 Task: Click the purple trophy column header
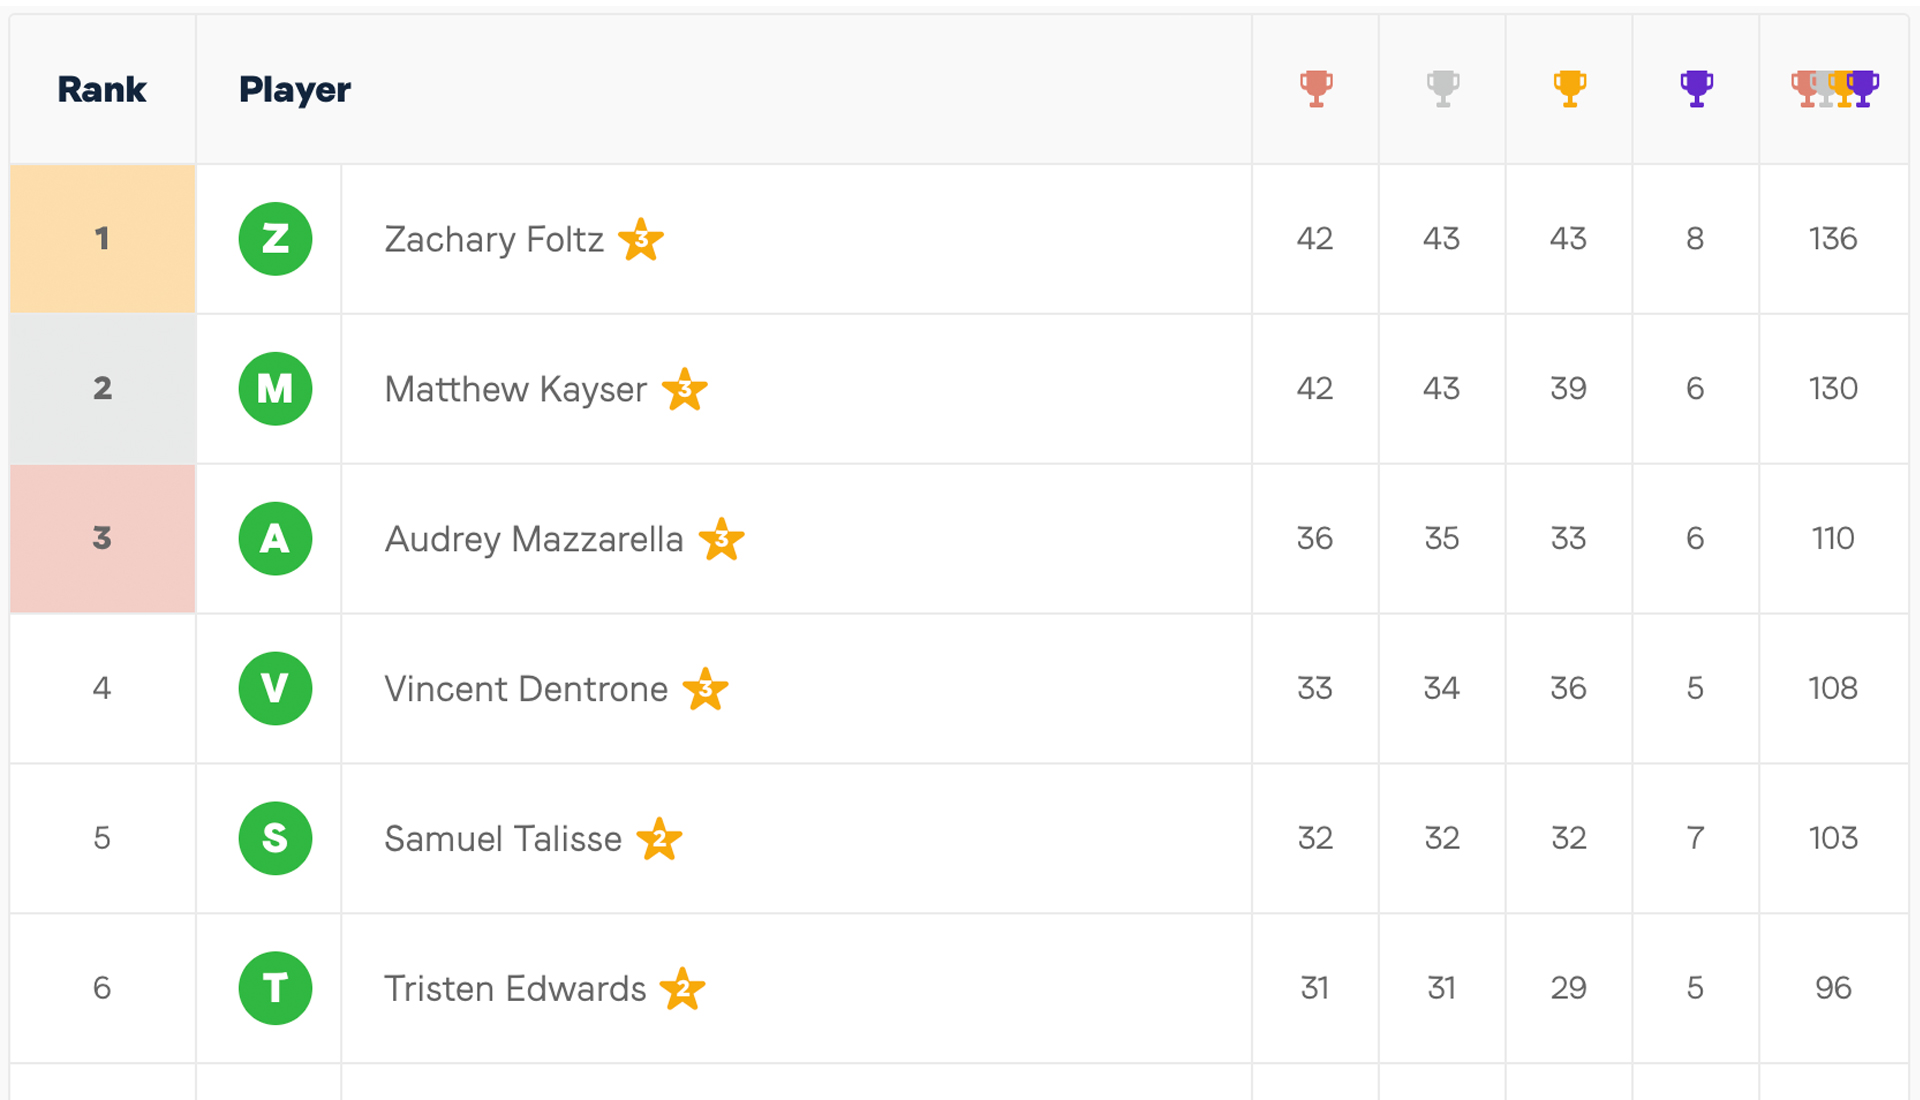click(x=1696, y=89)
